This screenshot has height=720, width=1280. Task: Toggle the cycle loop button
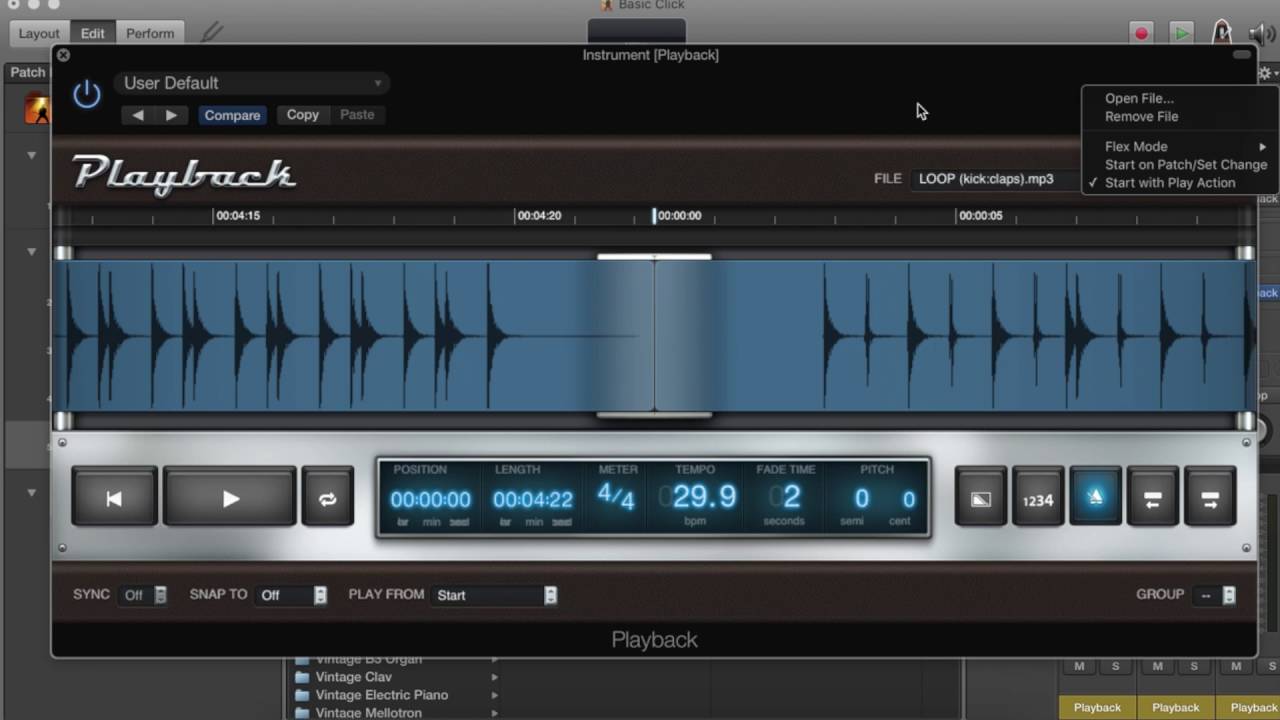pos(328,498)
